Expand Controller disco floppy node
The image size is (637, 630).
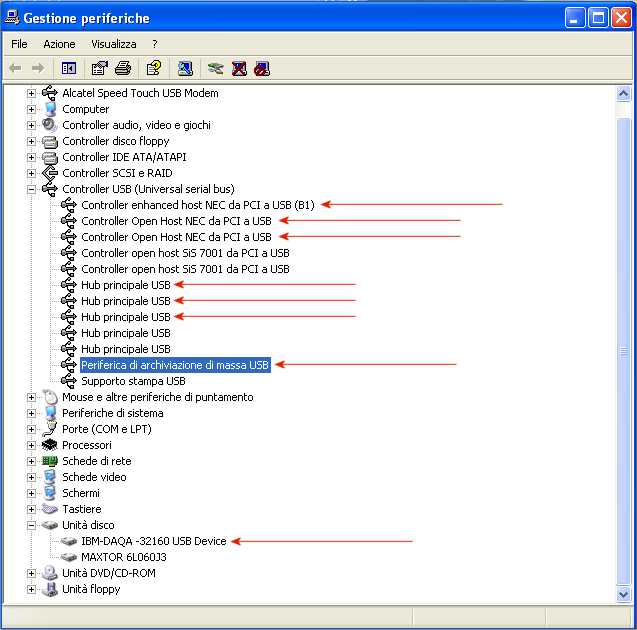tap(31, 141)
